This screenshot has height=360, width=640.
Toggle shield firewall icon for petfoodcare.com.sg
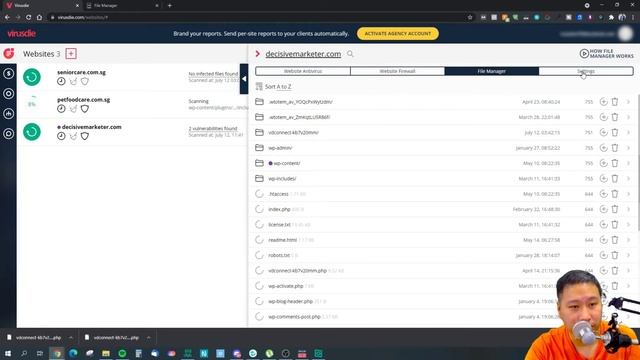tap(84, 109)
